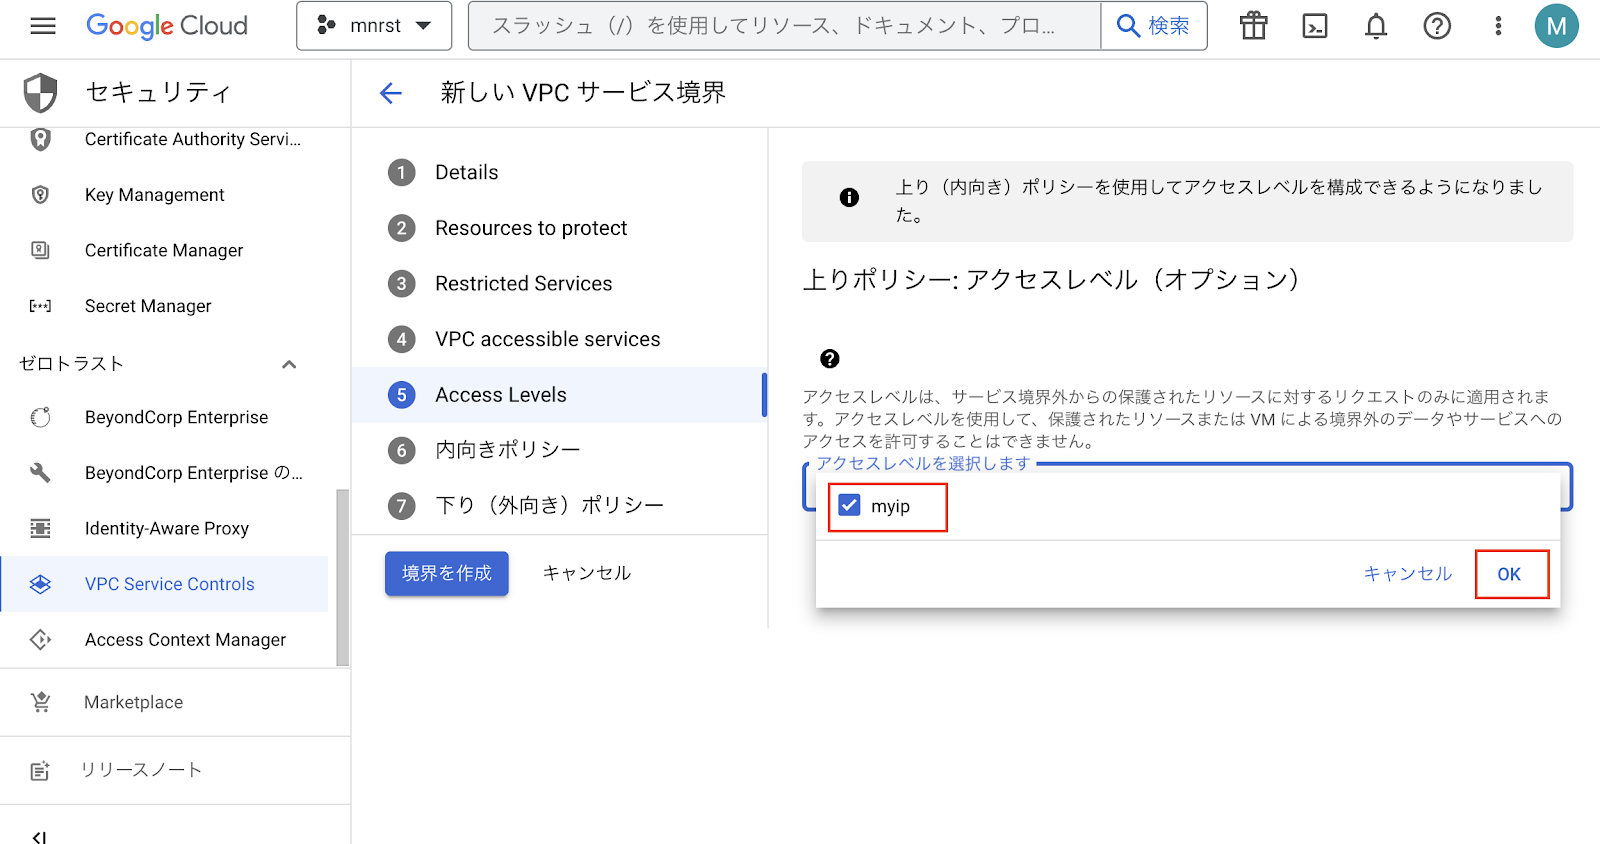The height and width of the screenshot is (844, 1600).
Task: Click キャンセル in the access level popup
Action: pos(1408,574)
